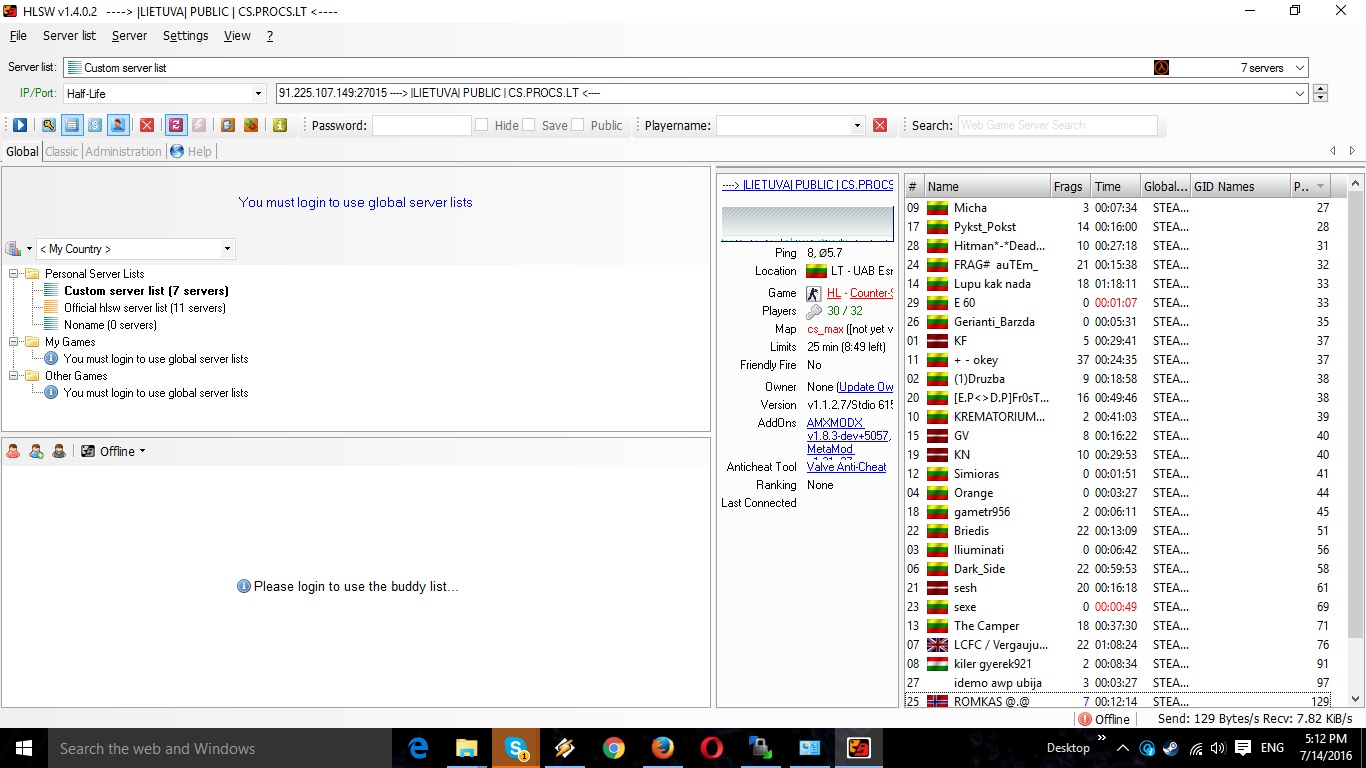This screenshot has height=768, width=1366.
Task: Click the add buddy icon with green plus
Action: (36, 451)
